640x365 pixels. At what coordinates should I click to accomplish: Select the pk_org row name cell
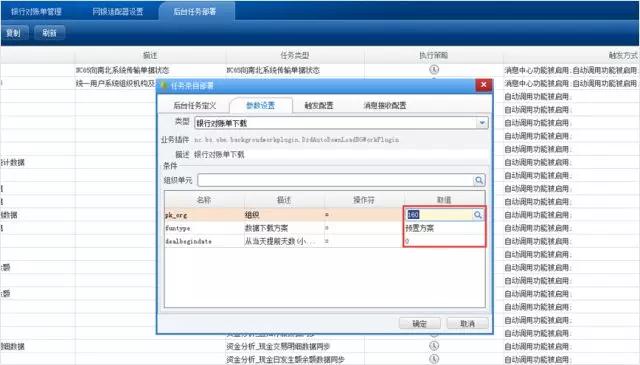pyautogui.click(x=204, y=215)
